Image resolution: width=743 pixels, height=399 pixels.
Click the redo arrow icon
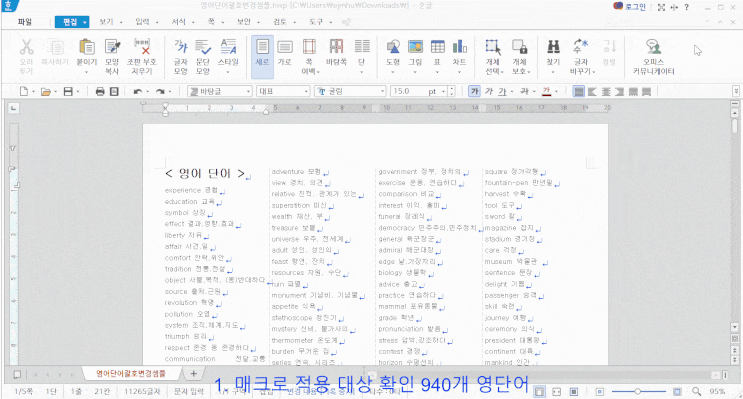pyautogui.click(x=161, y=91)
